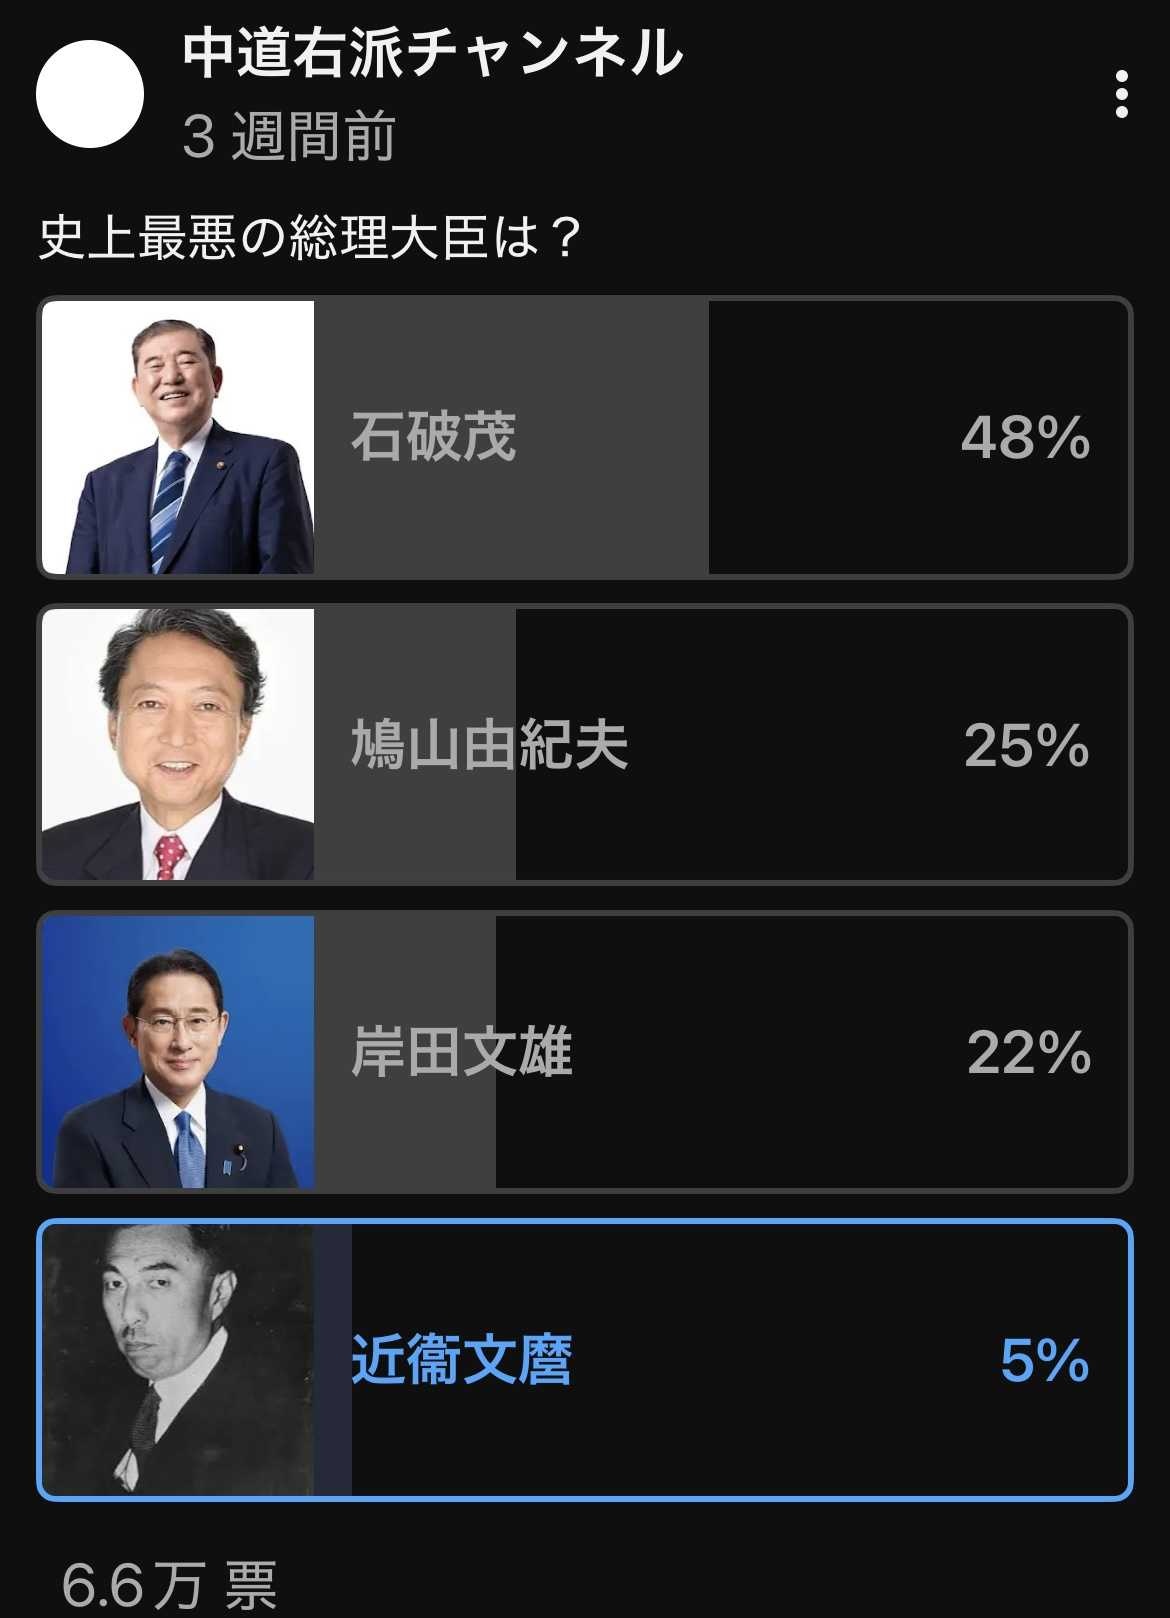Select the 岸田文雄 poll option label
The height and width of the screenshot is (1618, 1170).
click(461, 1052)
